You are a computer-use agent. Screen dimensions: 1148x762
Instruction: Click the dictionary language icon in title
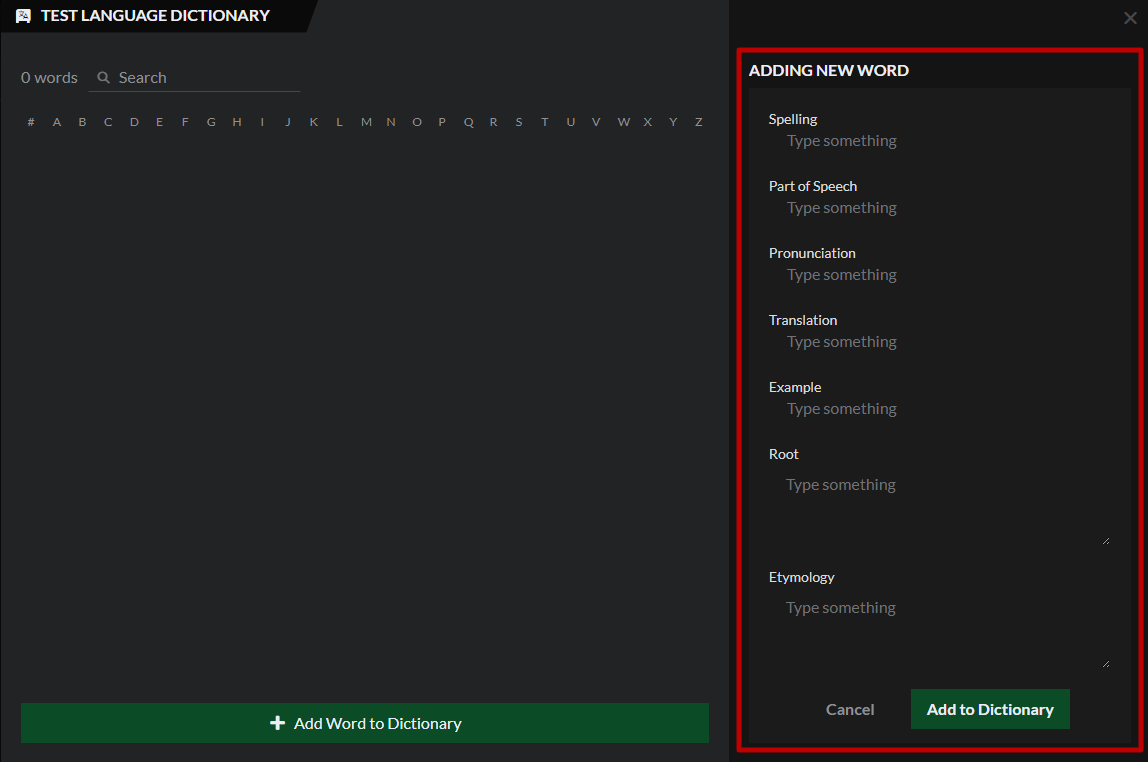23,16
